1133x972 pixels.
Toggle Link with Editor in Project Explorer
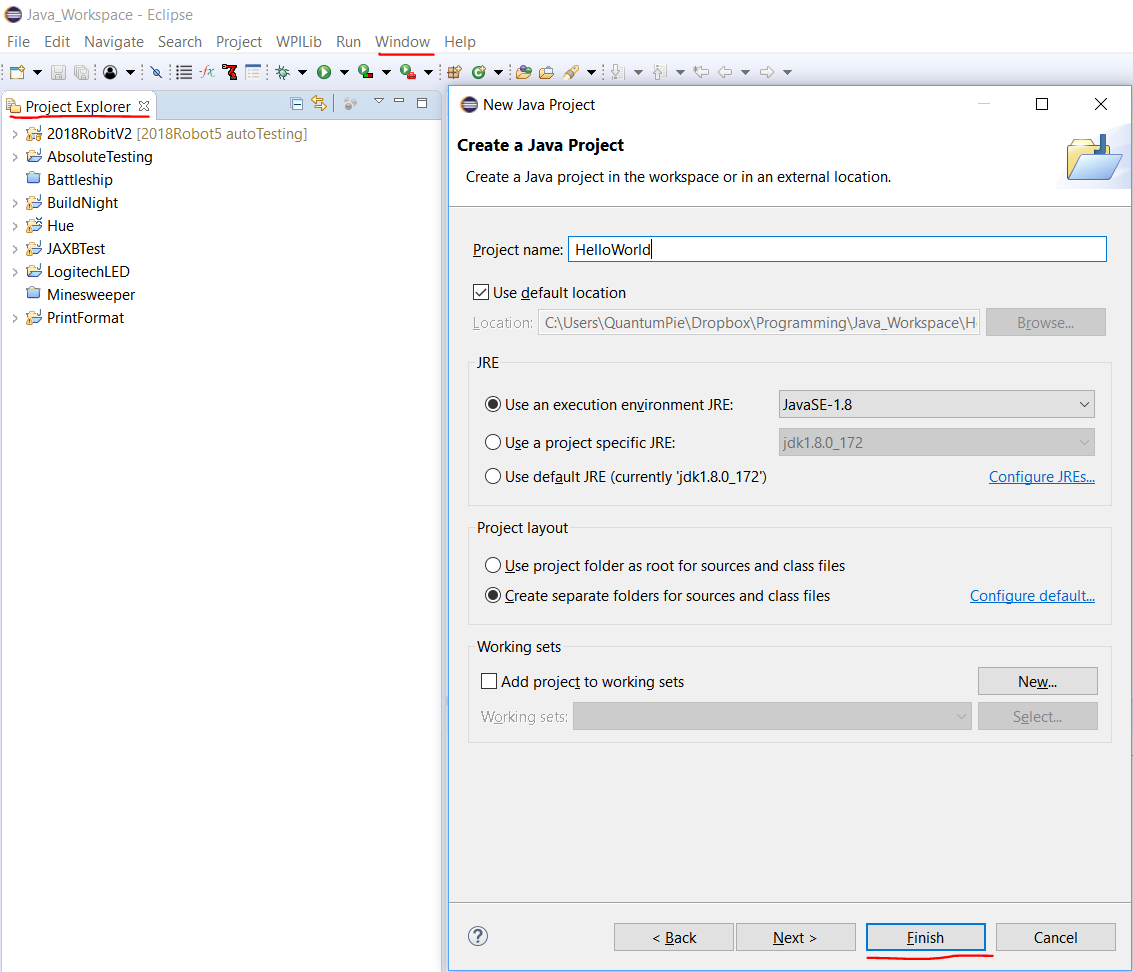point(319,103)
